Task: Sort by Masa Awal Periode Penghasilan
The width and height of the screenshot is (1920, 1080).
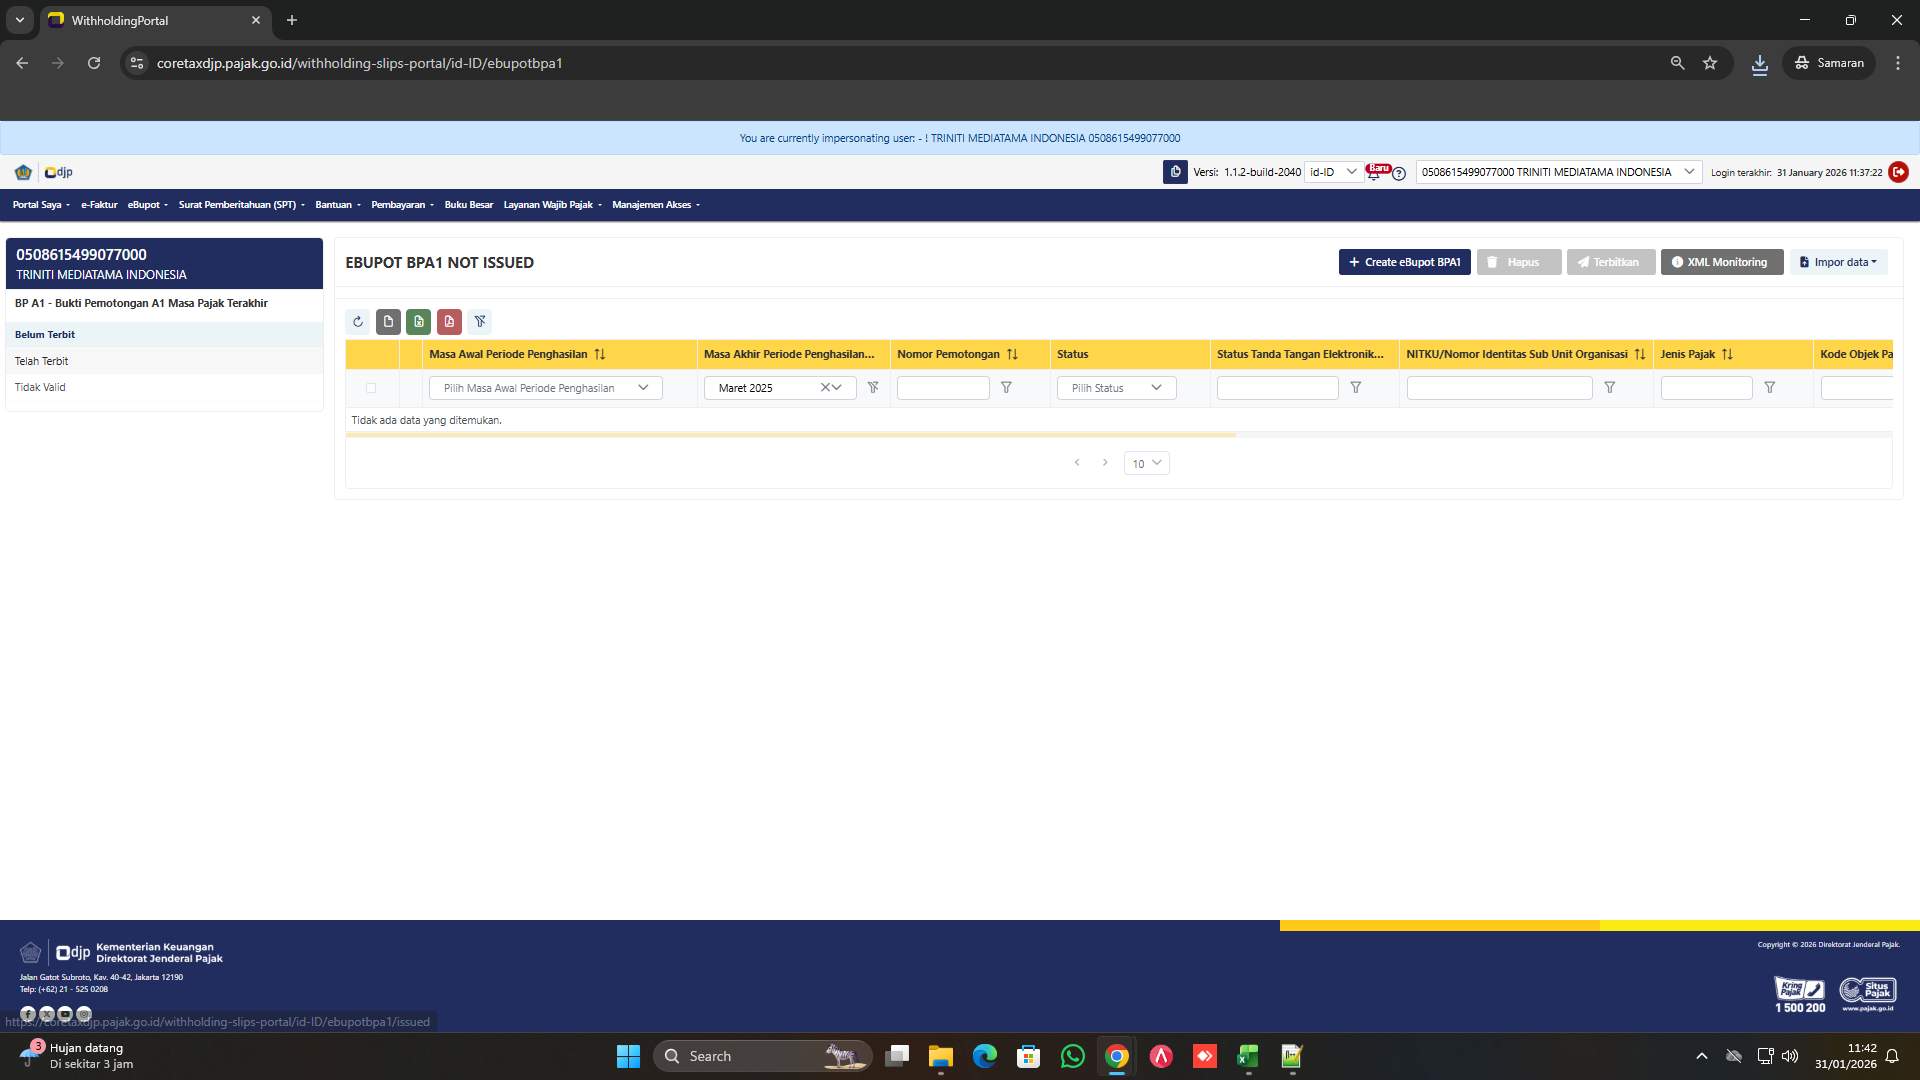Action: click(x=599, y=354)
